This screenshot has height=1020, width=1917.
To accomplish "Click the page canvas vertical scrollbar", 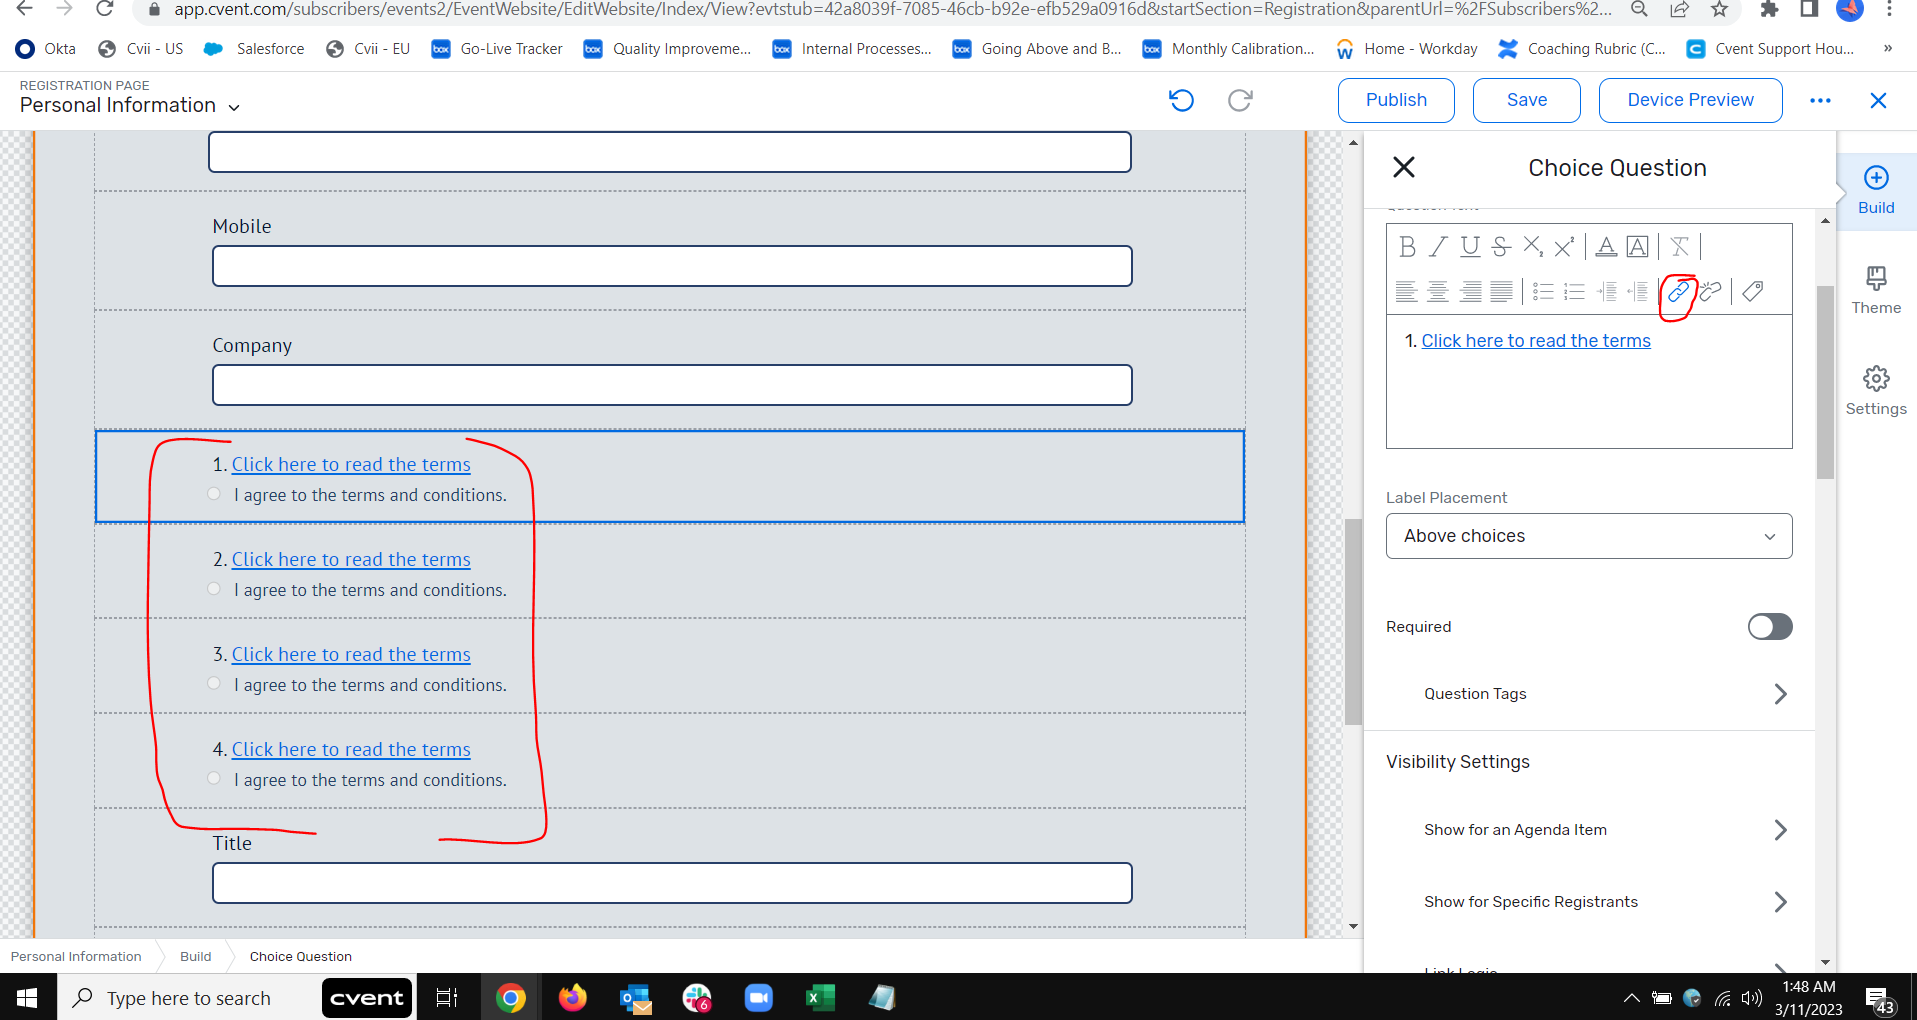I will point(1353,621).
